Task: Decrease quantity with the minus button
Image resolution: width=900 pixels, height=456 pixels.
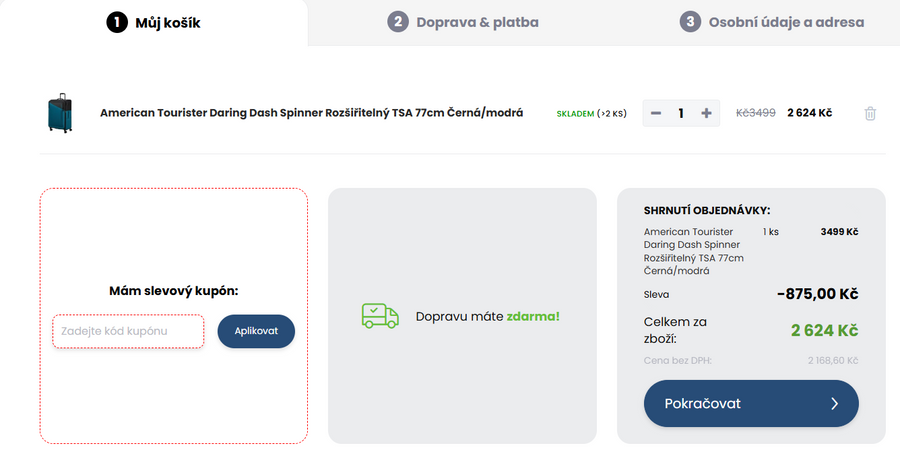Action: coord(656,113)
